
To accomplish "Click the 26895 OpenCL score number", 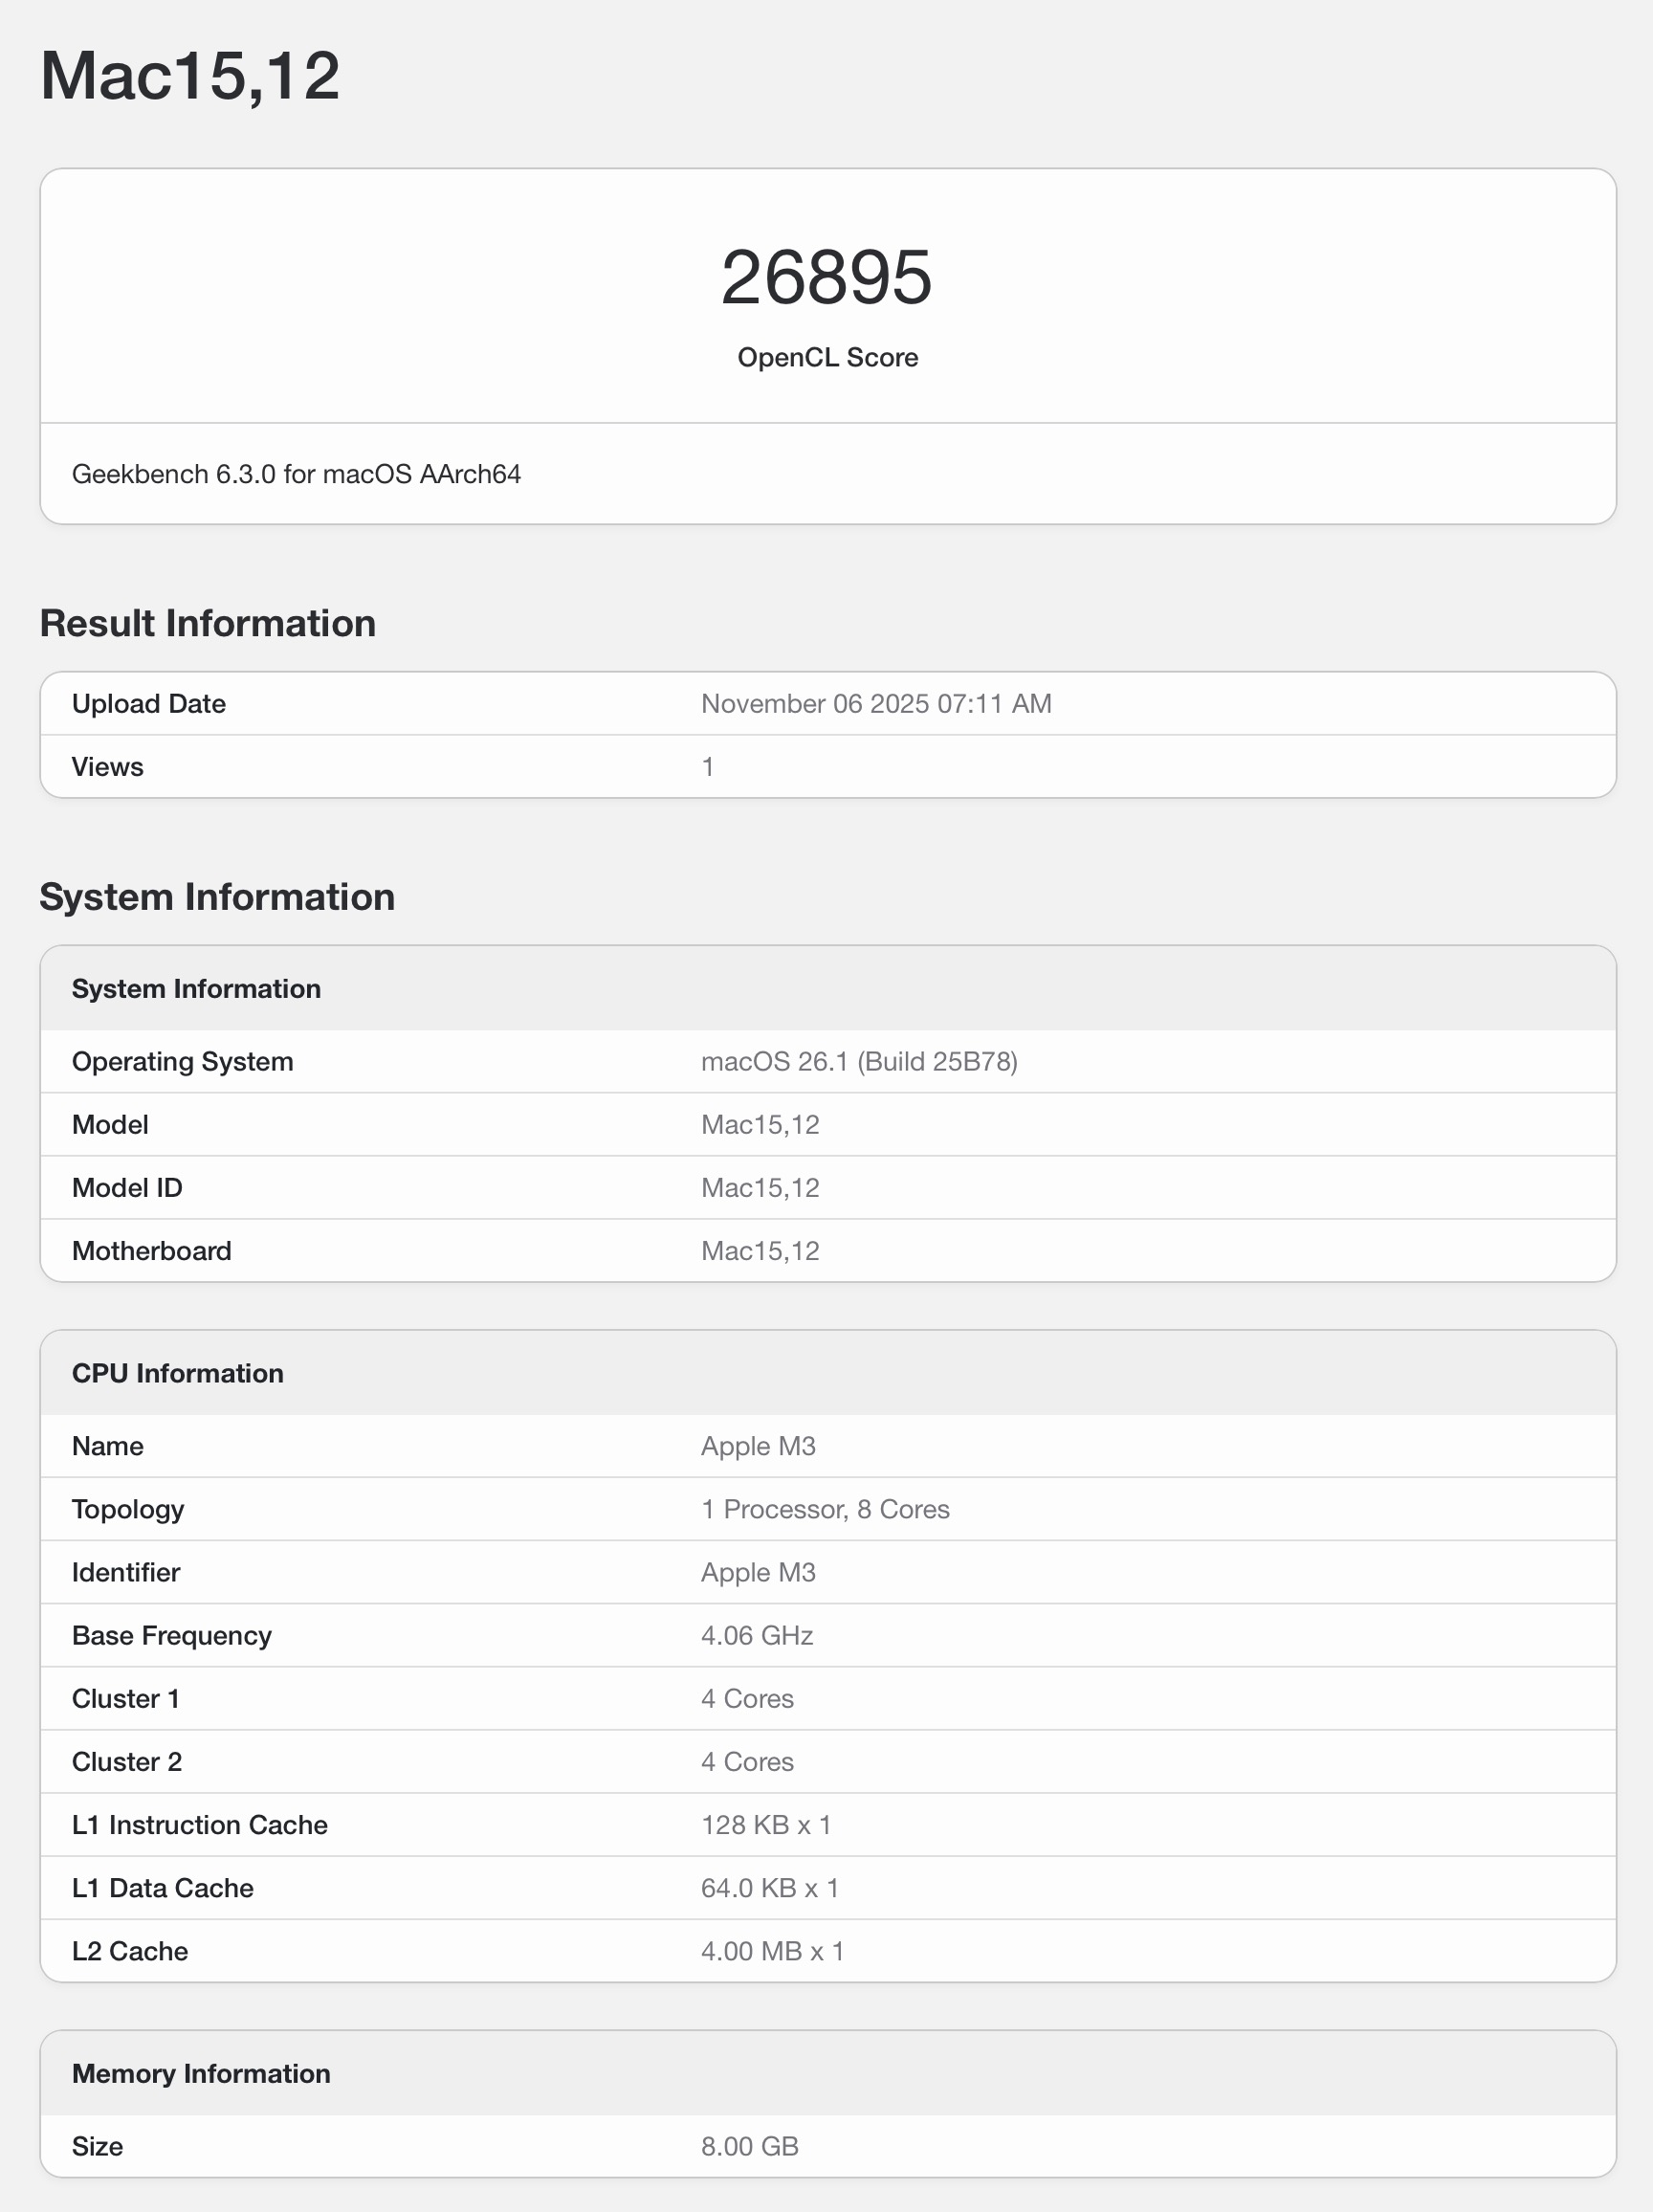I will point(826,278).
